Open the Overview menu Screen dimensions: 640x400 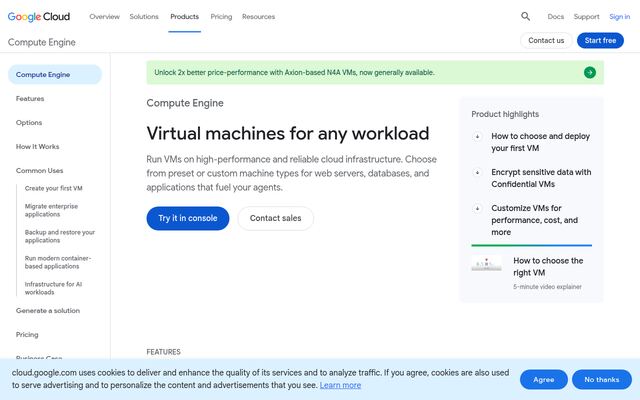tap(104, 17)
